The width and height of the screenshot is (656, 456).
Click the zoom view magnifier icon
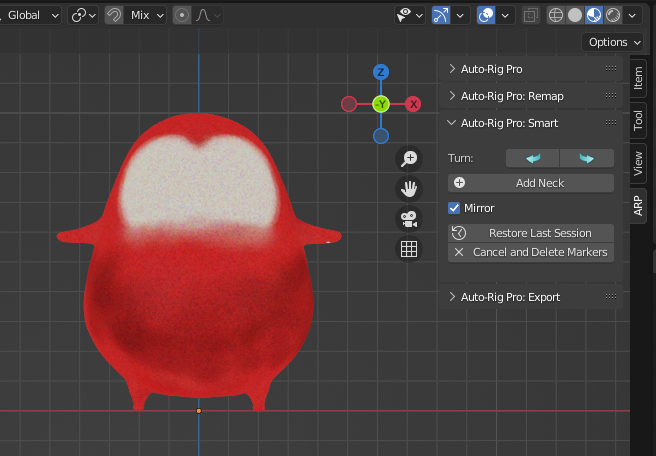(x=409, y=158)
